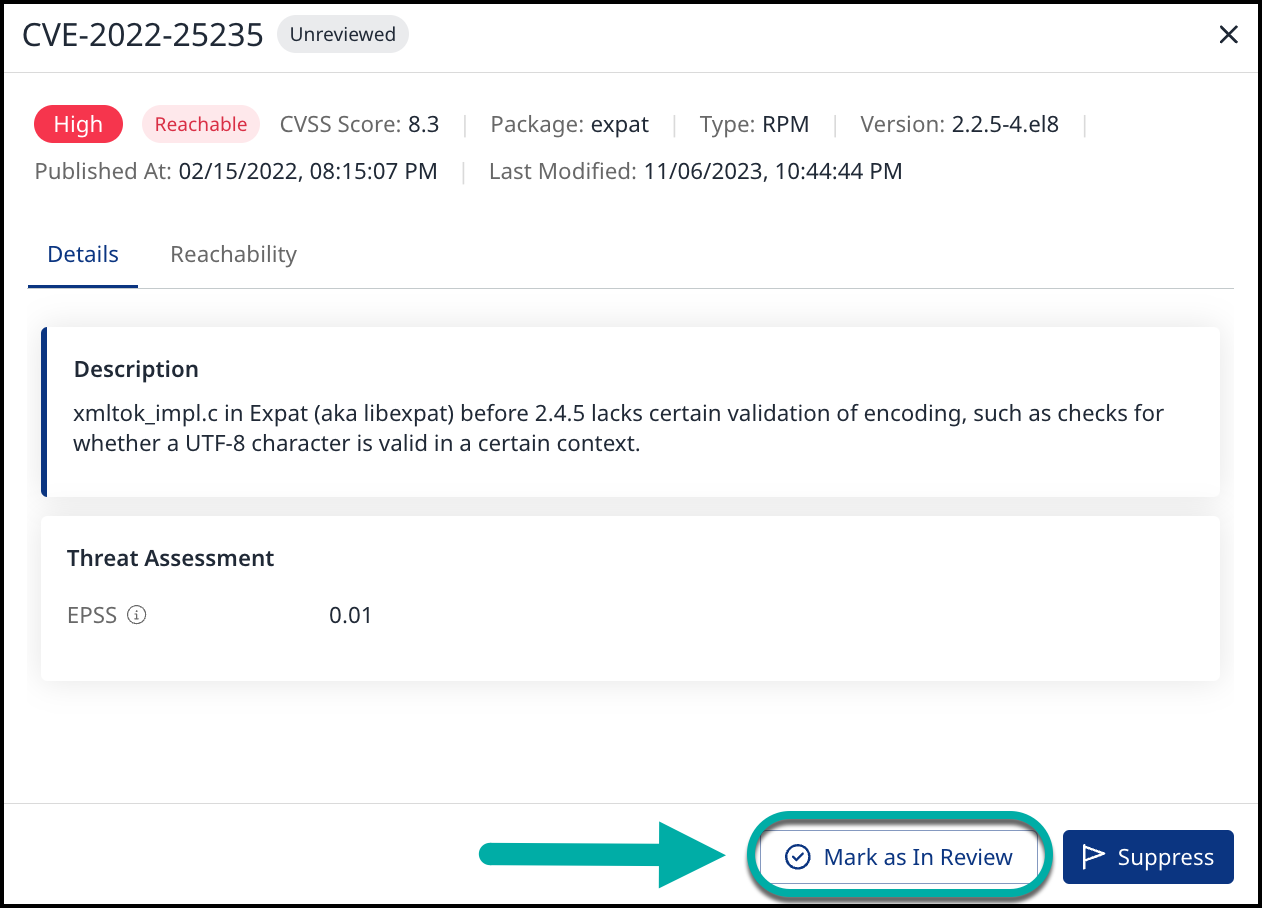The width and height of the screenshot is (1262, 908).
Task: Click the CVE-2022-25235 title
Action: (143, 35)
